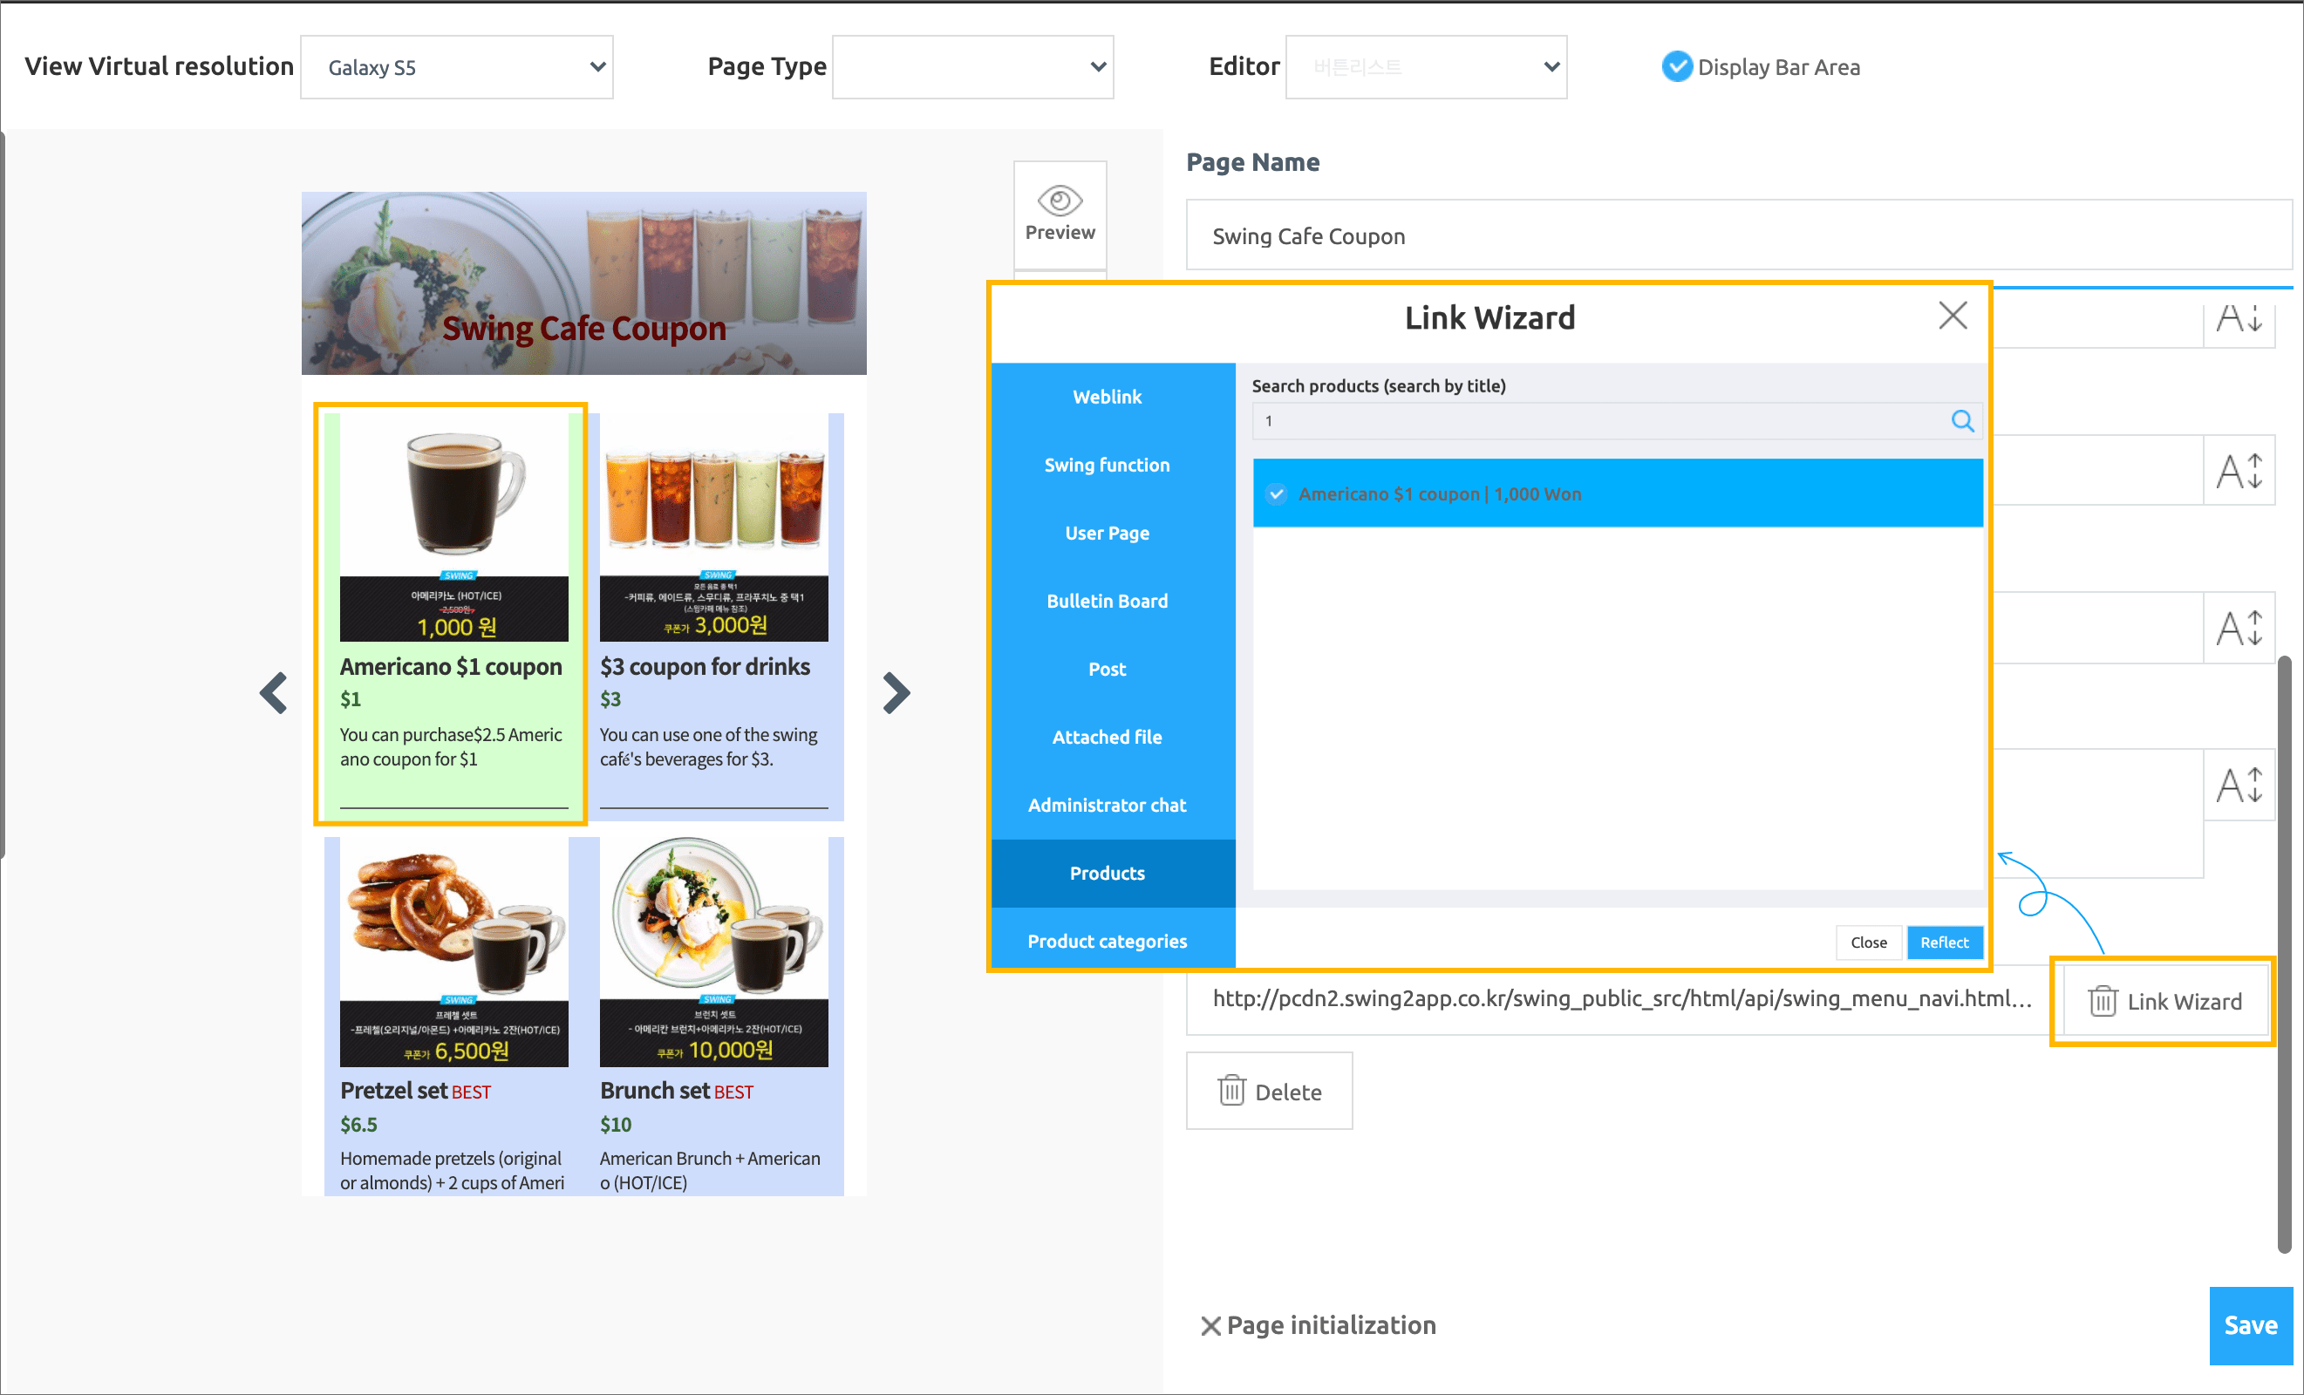The image size is (2304, 1395).
Task: Click the Delete trash button
Action: 1268,1091
